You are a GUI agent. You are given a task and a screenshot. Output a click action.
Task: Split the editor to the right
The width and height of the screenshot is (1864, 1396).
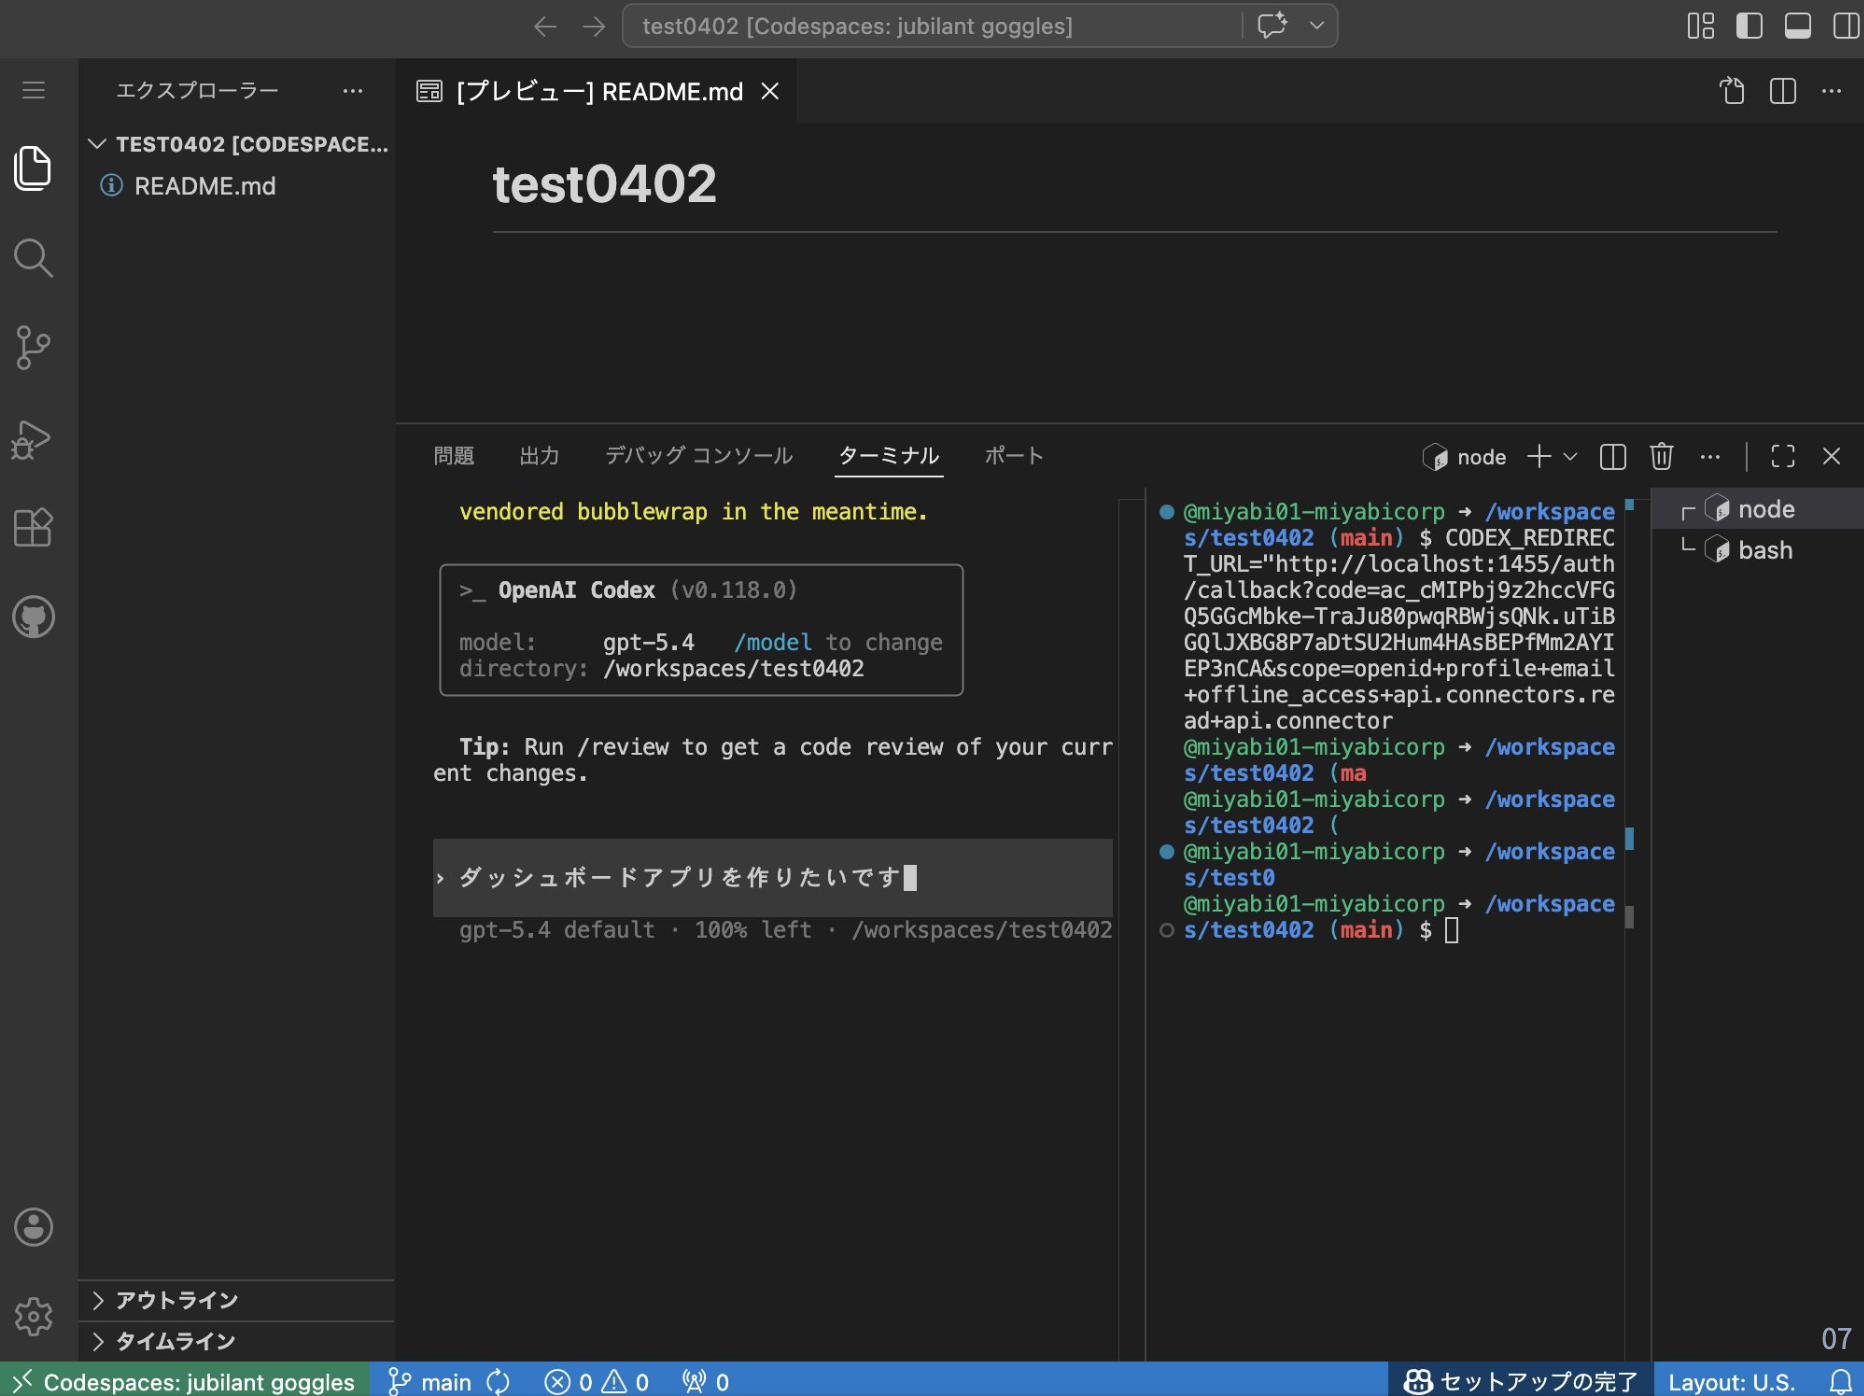[1783, 91]
